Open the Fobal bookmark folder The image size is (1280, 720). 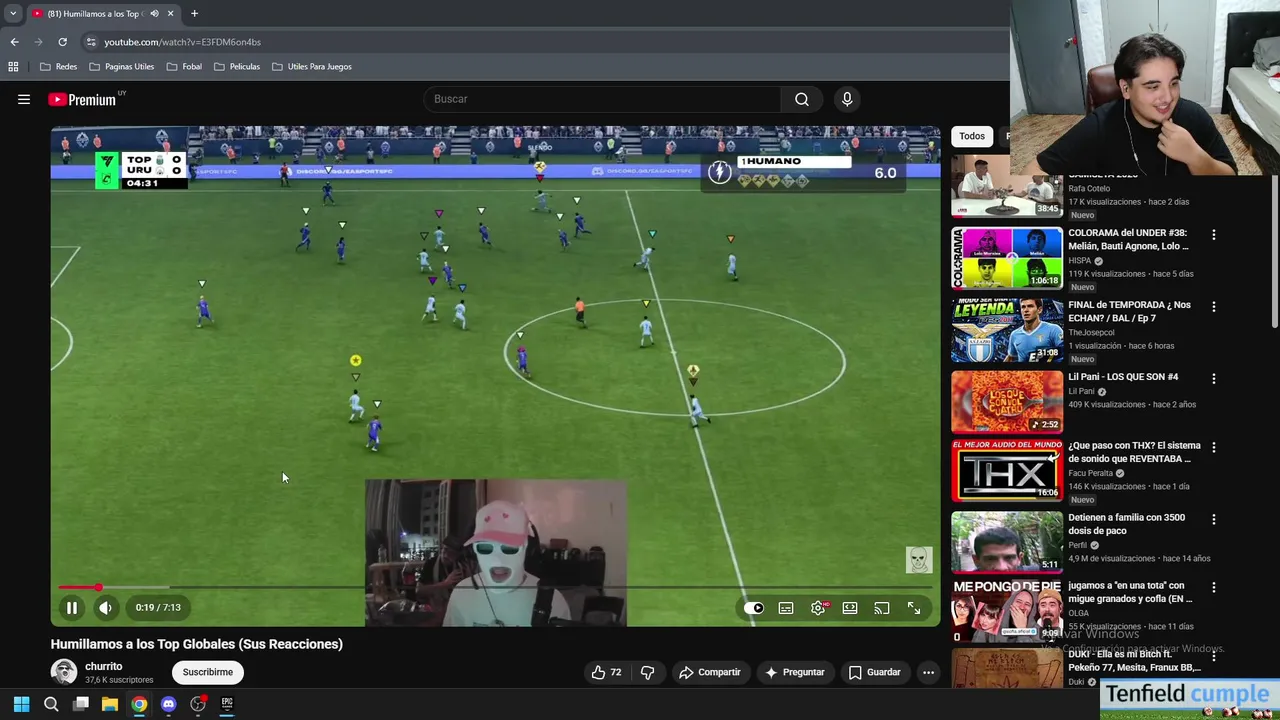184,67
